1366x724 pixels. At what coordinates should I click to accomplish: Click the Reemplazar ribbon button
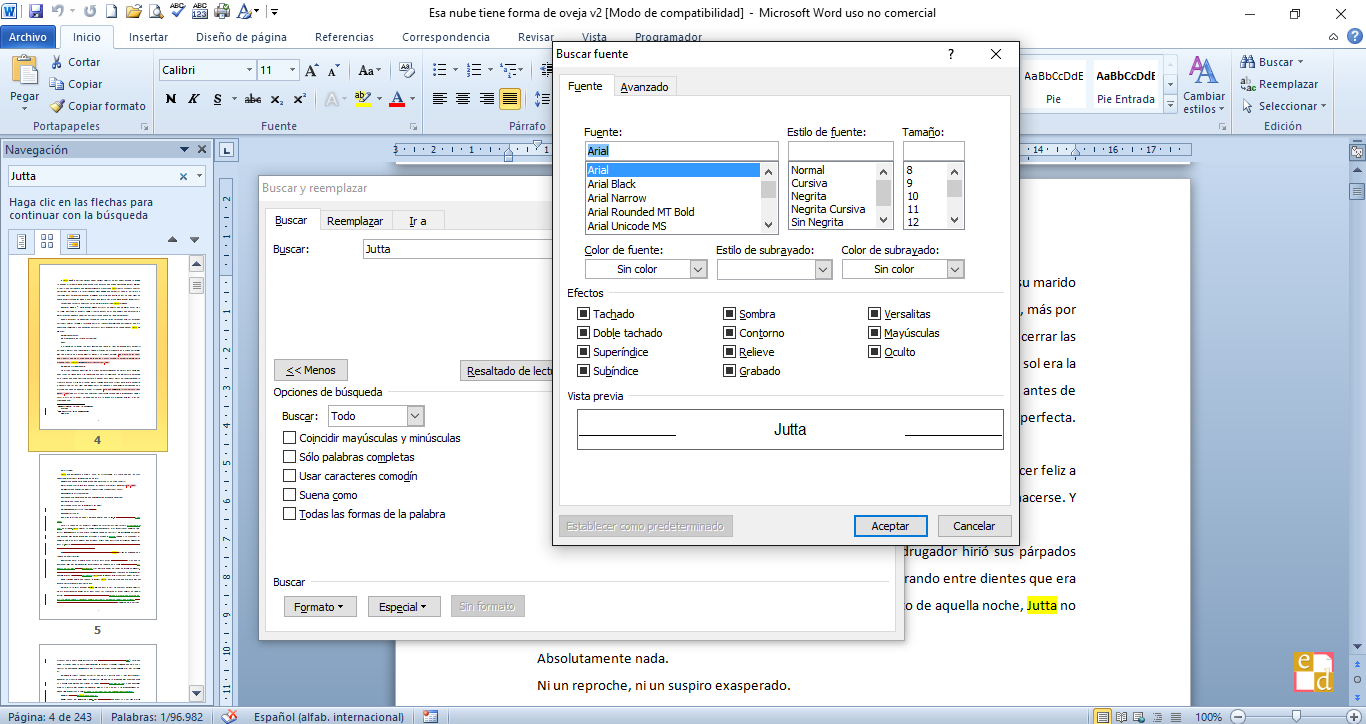point(1279,84)
